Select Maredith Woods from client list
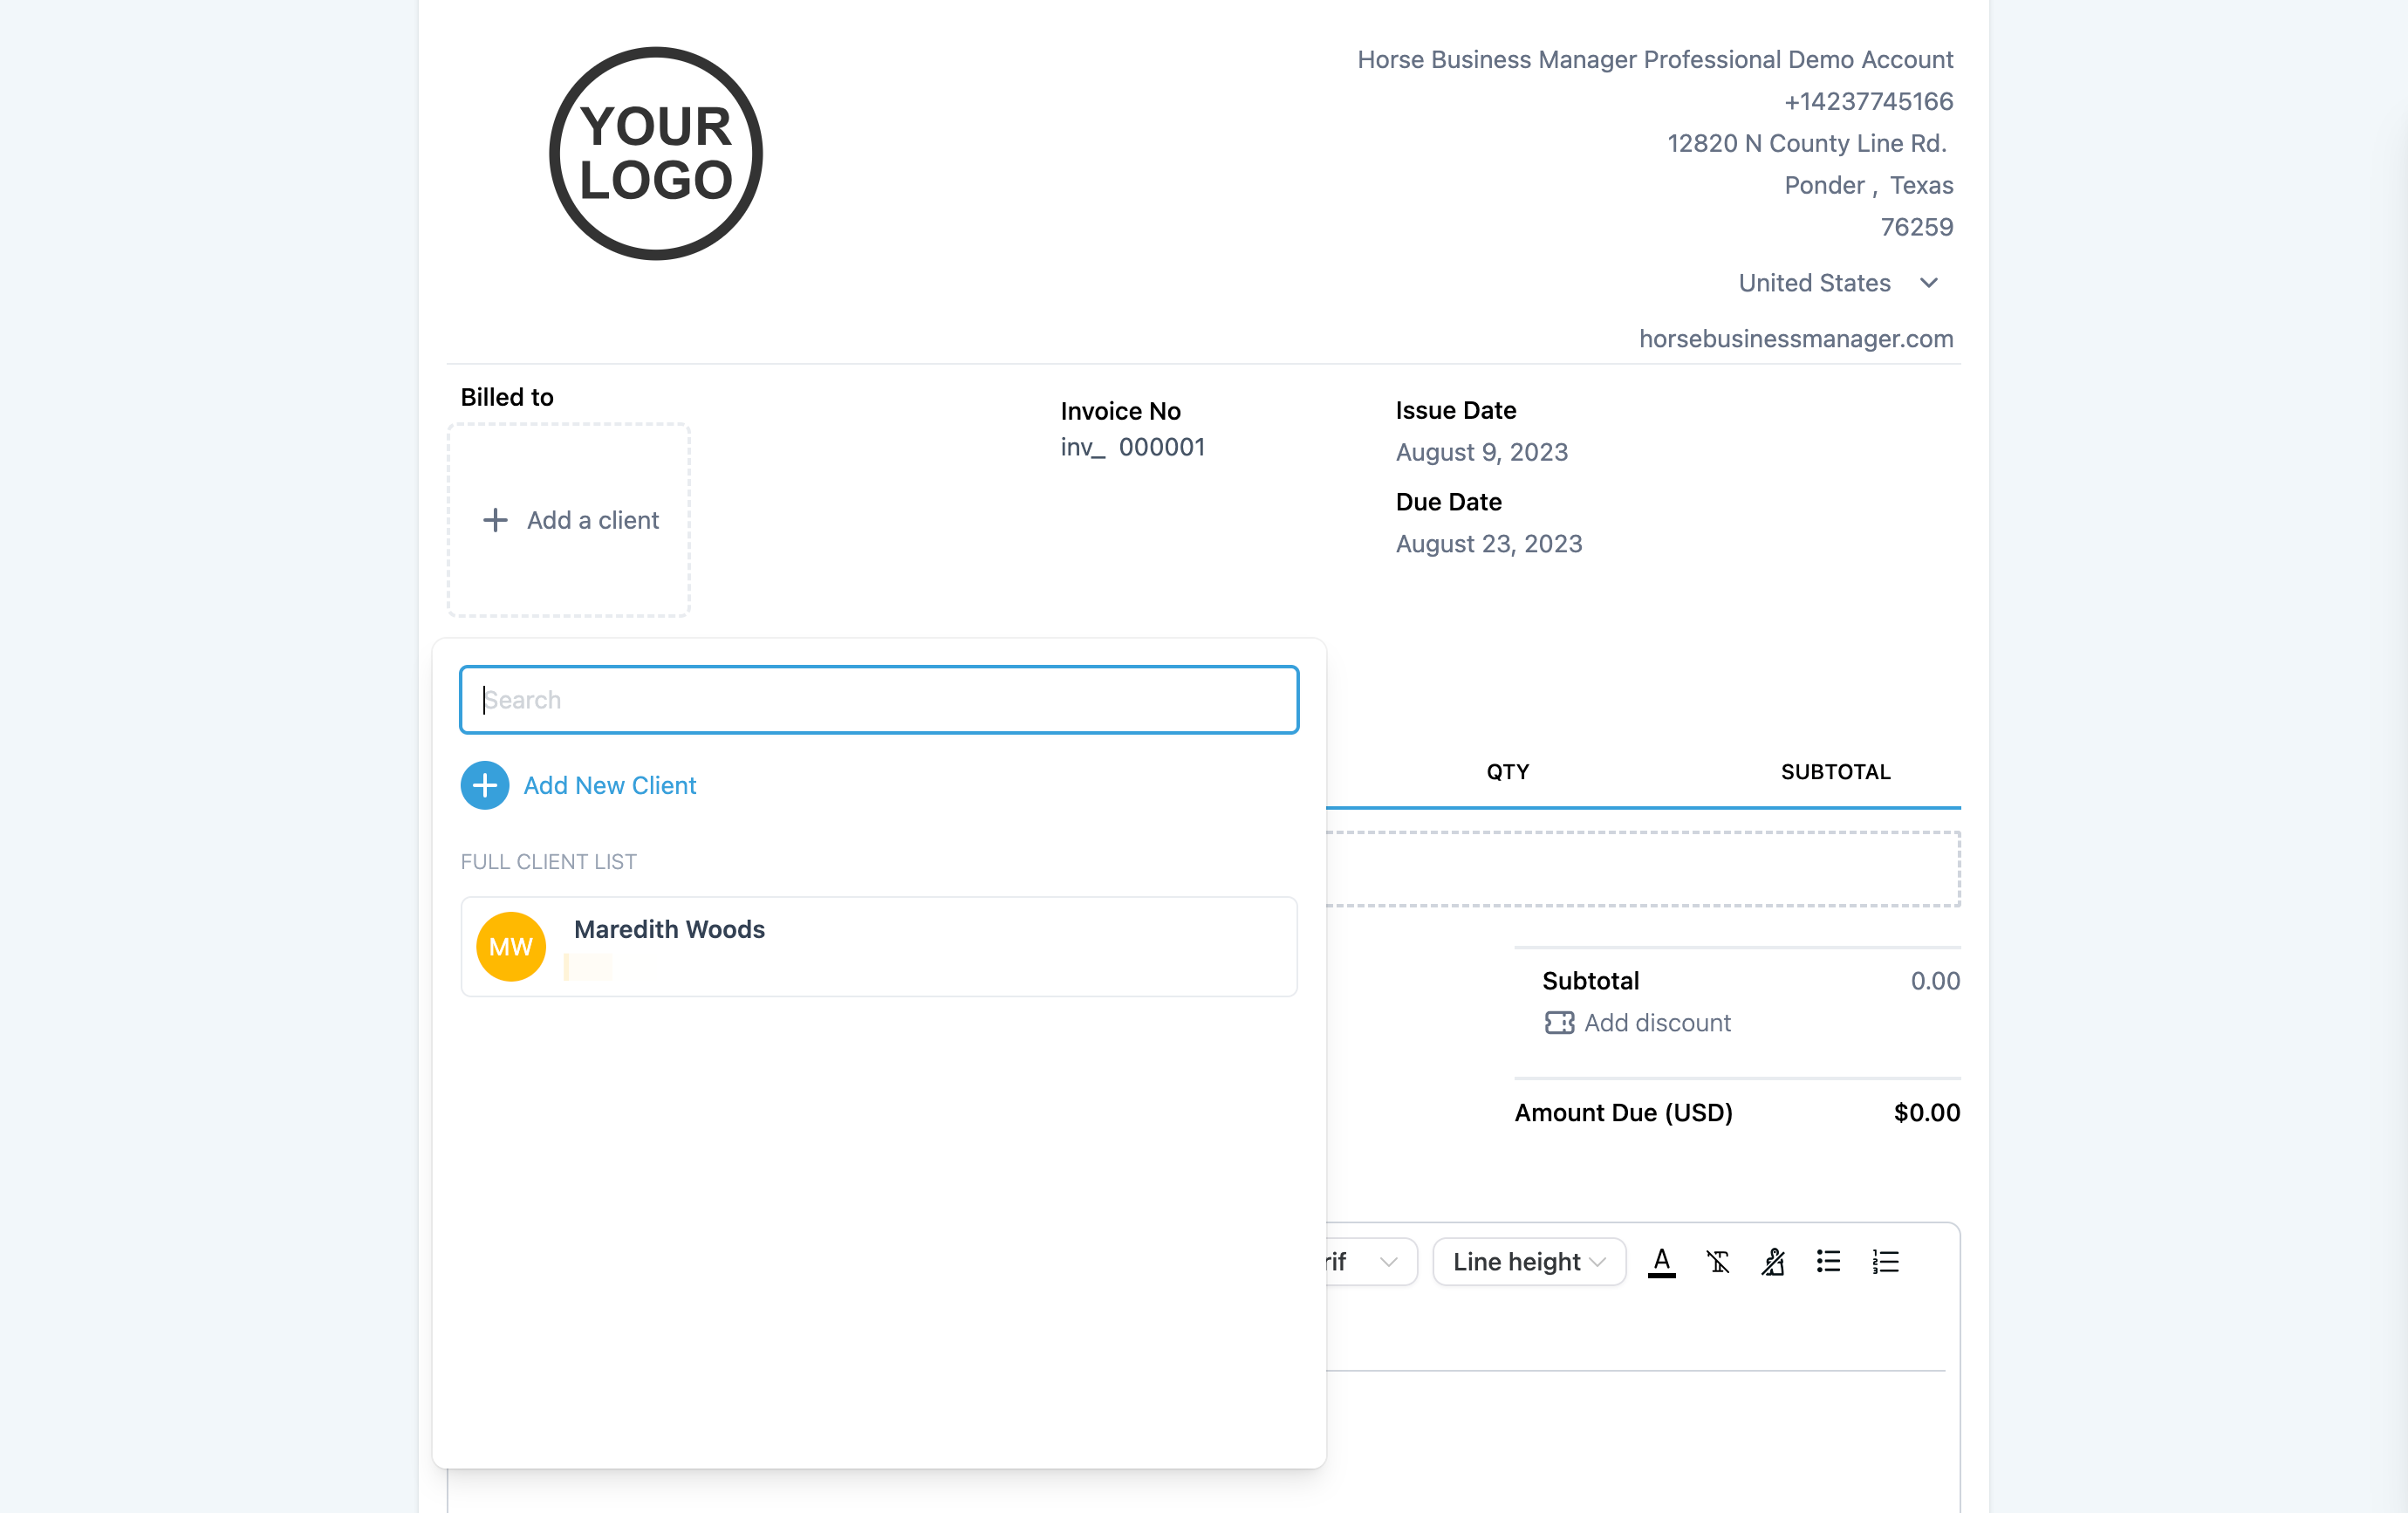This screenshot has width=2408, height=1513. [879, 946]
